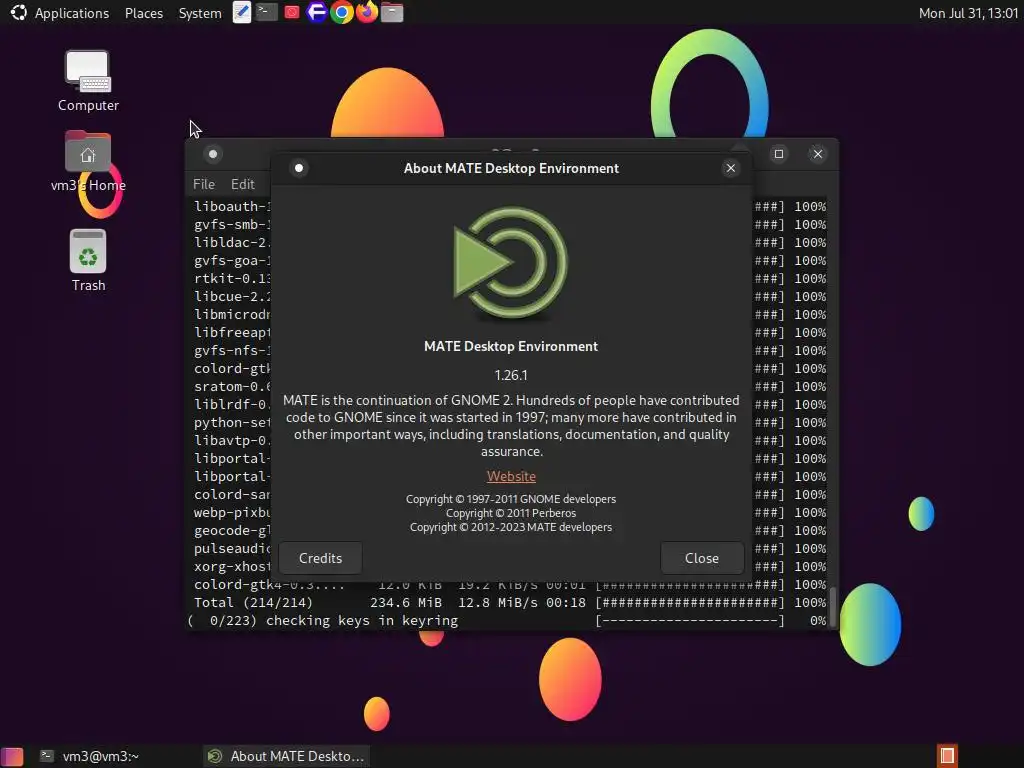Screen dimensions: 1024x768
Task: Click the MATE logo in About dialog
Action: [511, 263]
